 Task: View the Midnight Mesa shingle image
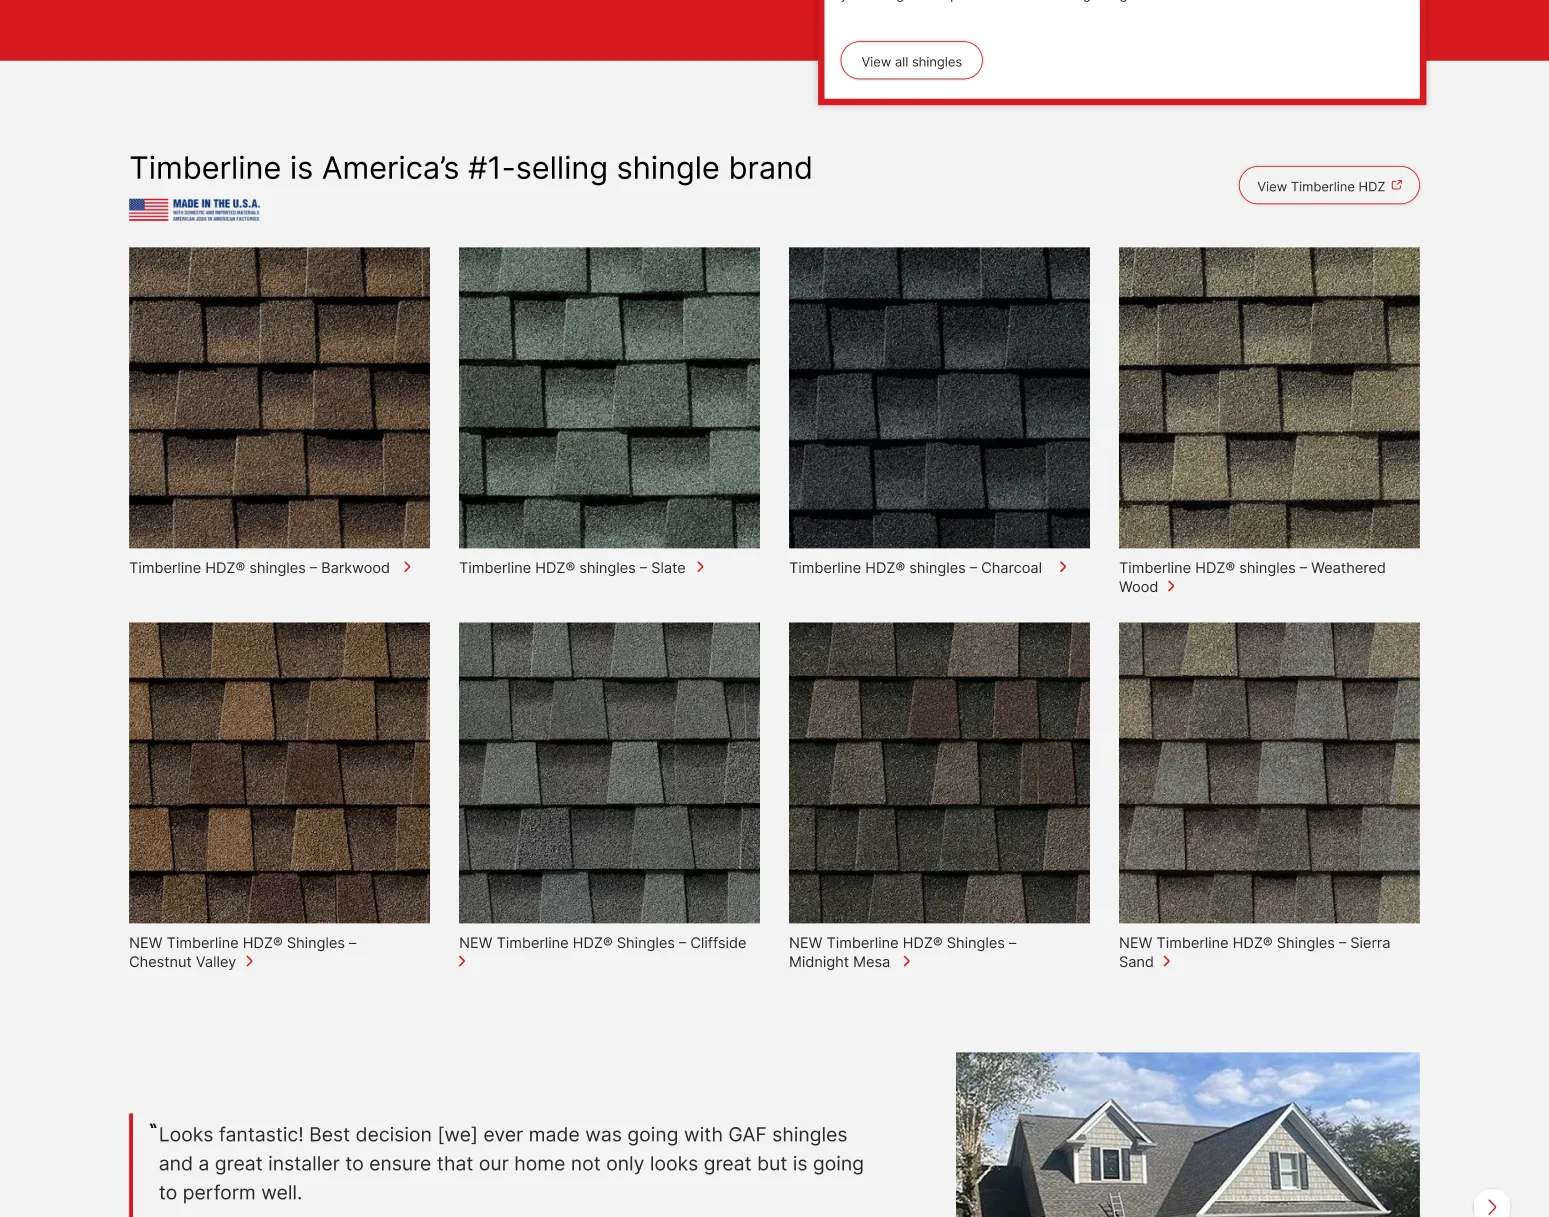tap(939, 773)
